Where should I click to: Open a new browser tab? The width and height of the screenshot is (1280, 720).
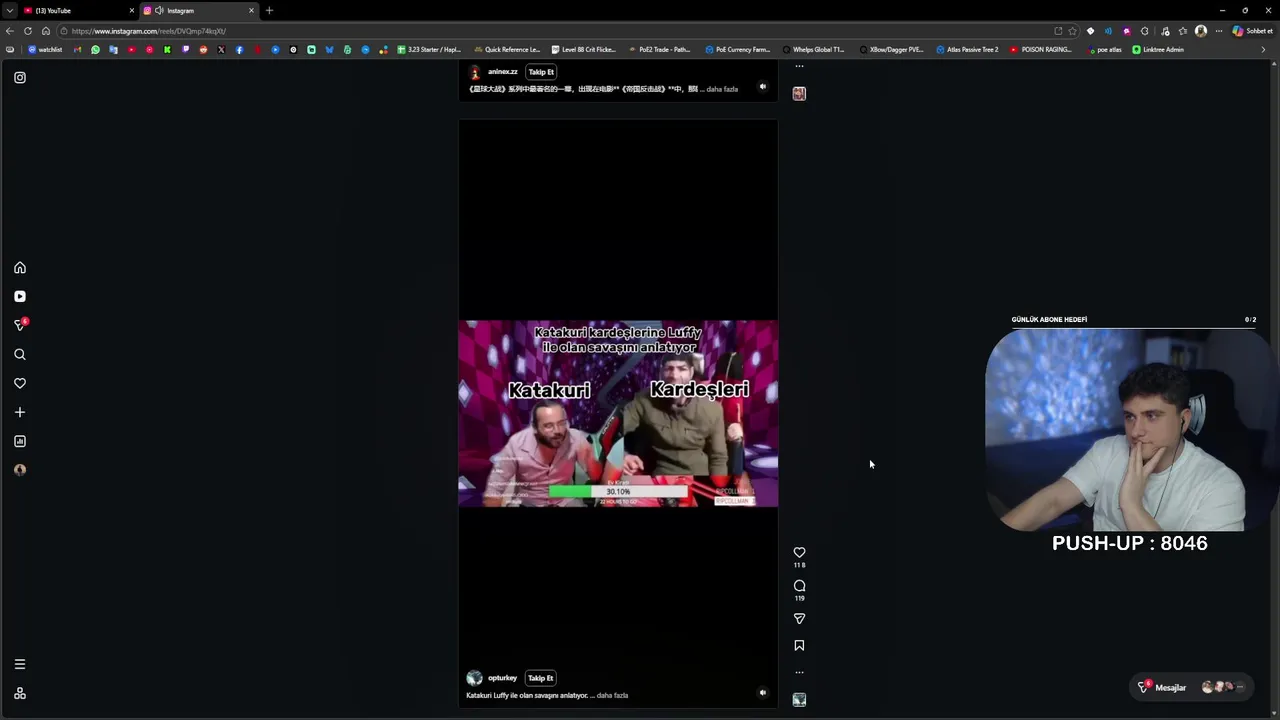click(x=269, y=11)
